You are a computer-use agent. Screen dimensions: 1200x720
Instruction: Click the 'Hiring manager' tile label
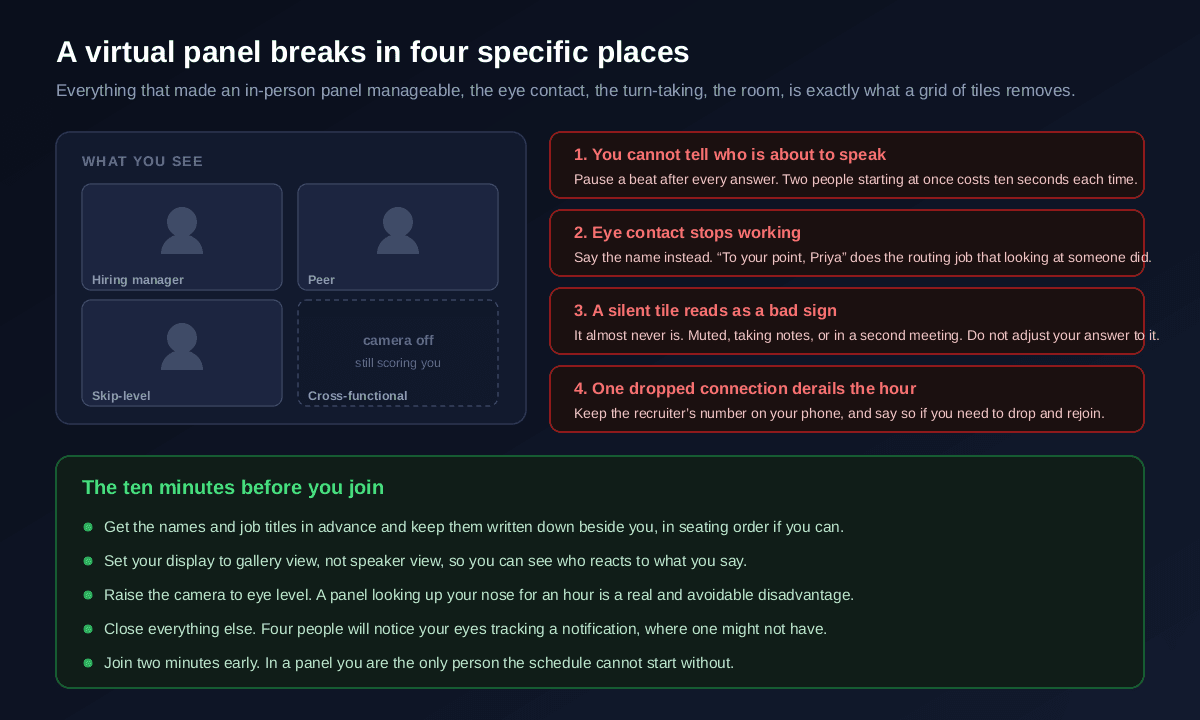[138, 280]
